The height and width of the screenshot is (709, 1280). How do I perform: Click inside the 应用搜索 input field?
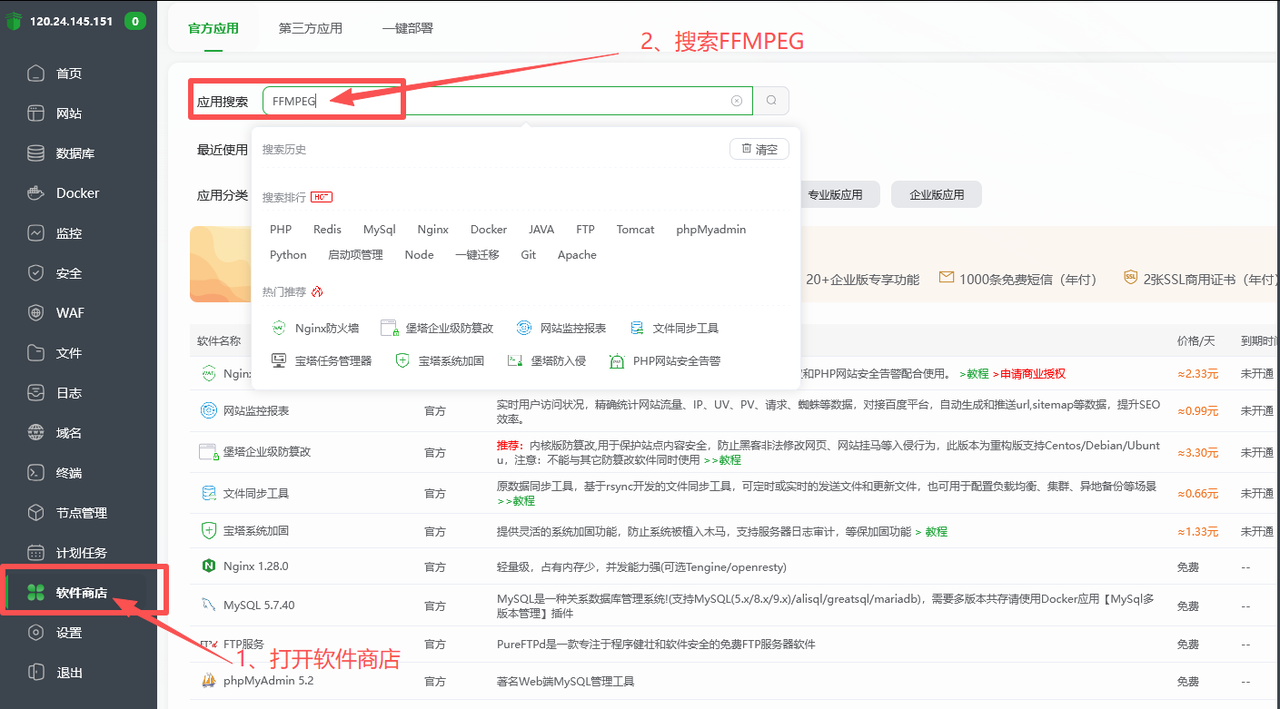[x=500, y=100]
